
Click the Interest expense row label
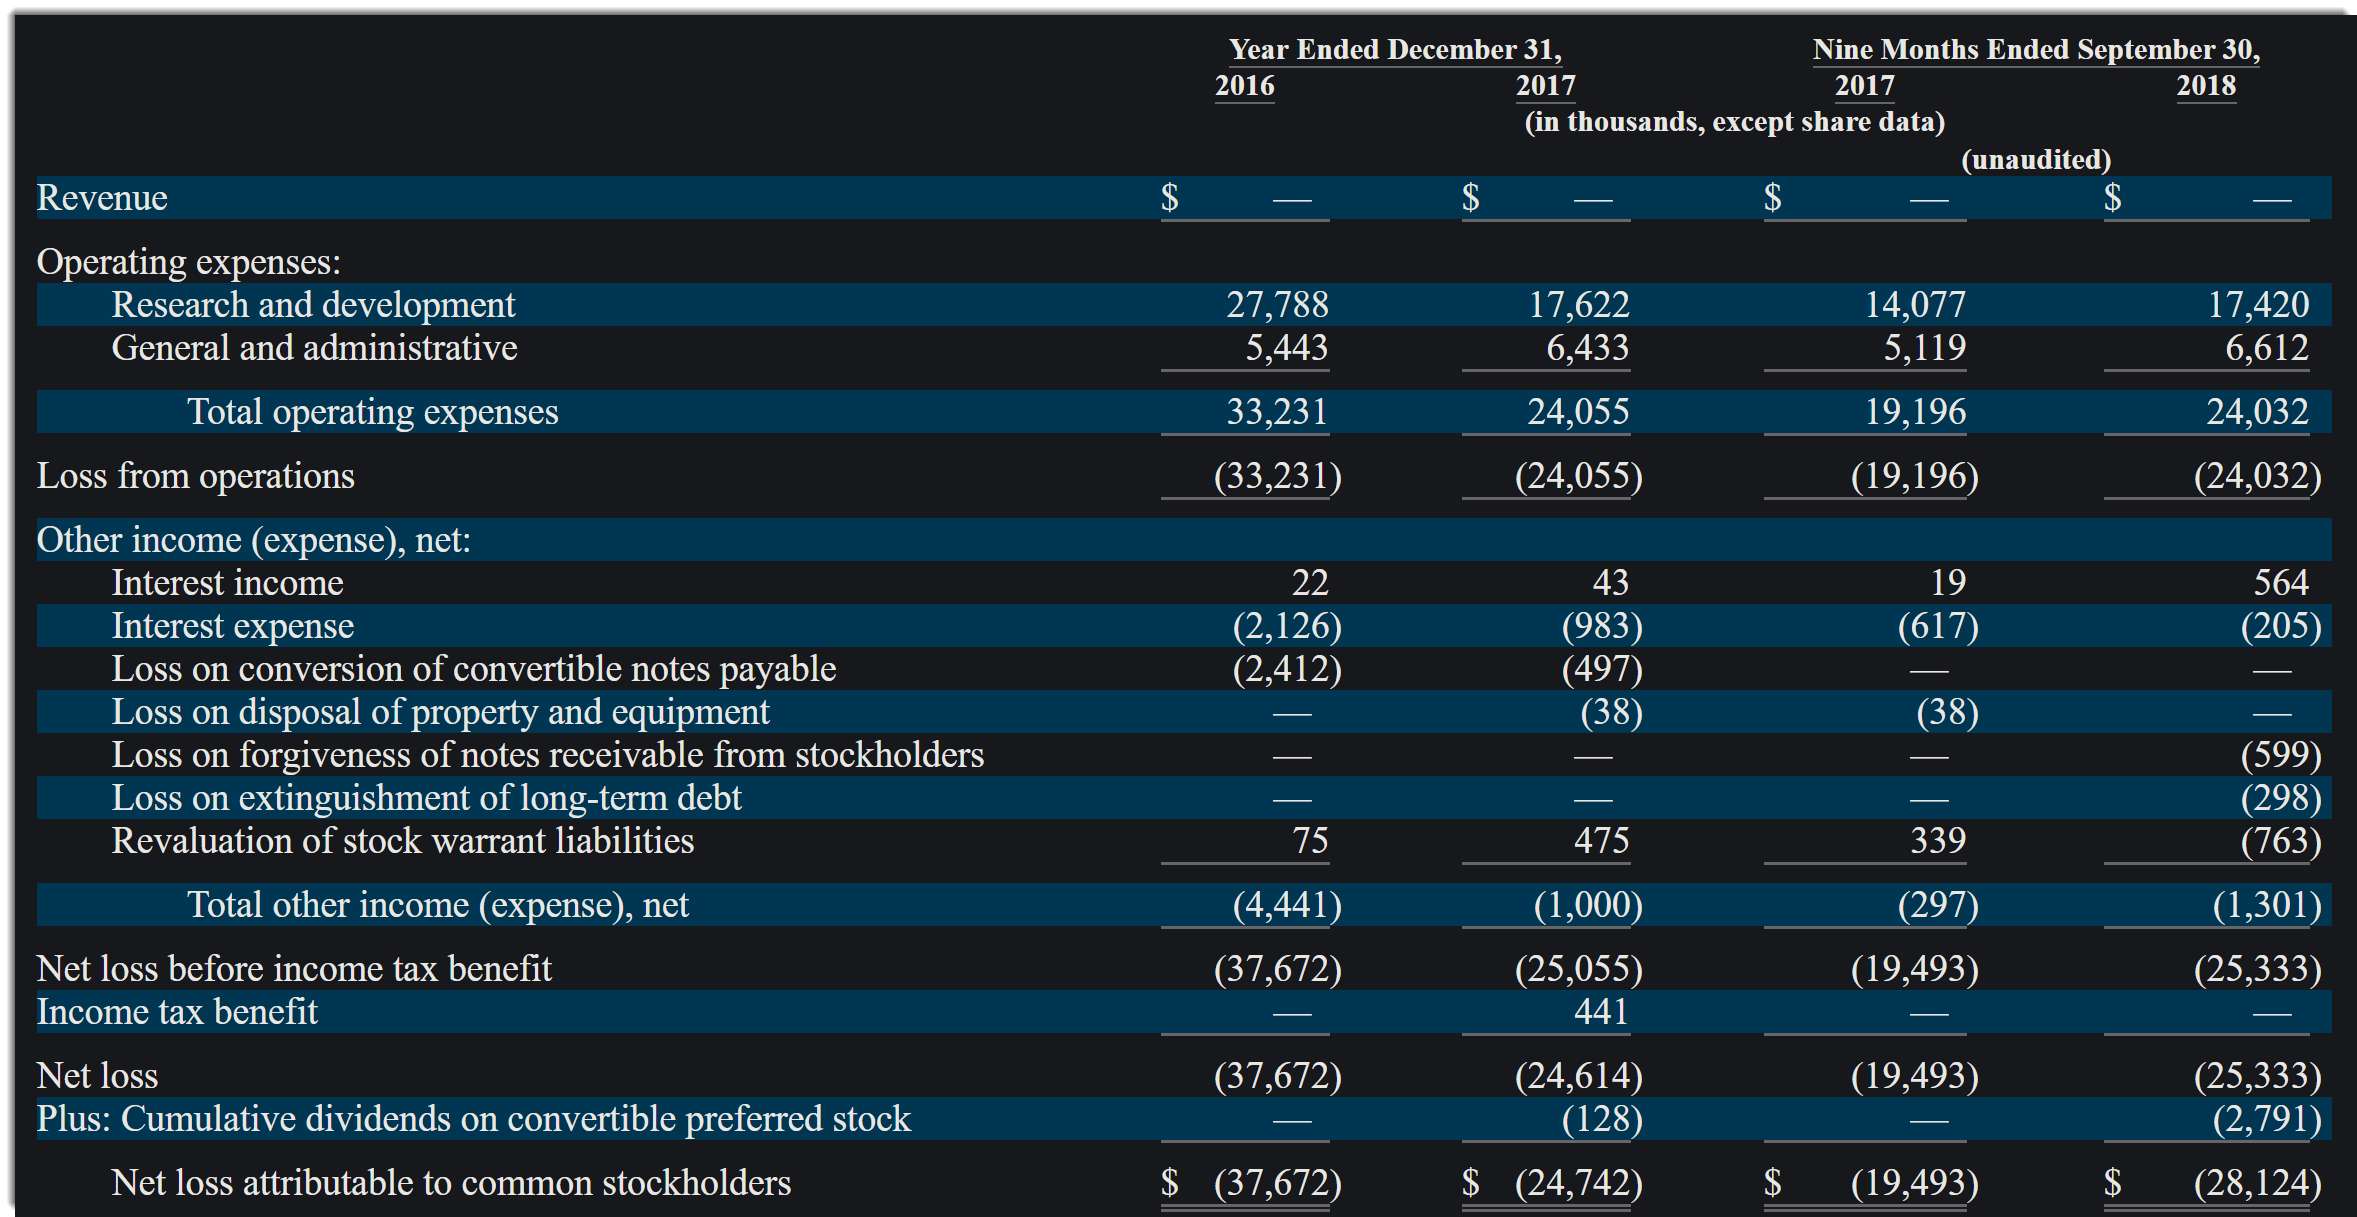(232, 626)
